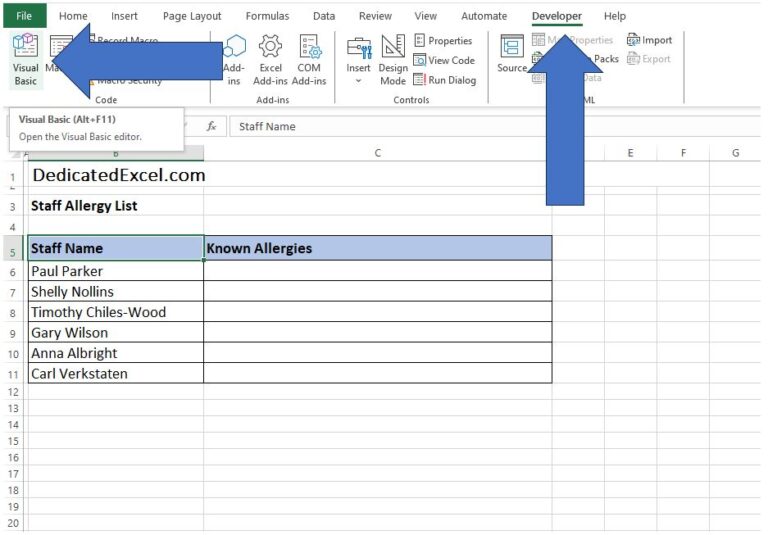Click the XML Import button

click(650, 40)
